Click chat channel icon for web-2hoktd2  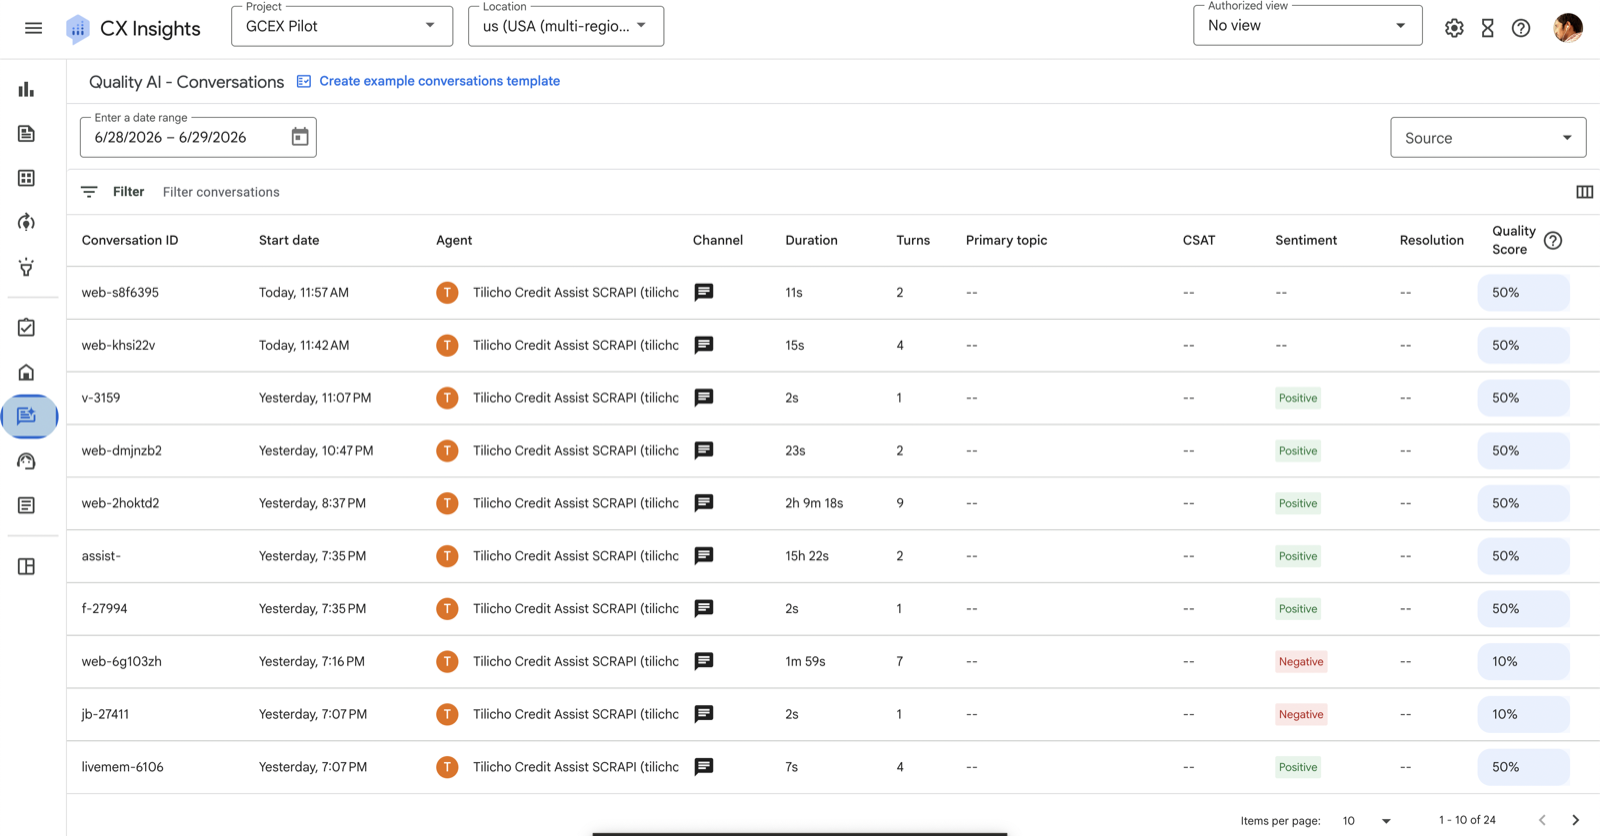pos(704,503)
